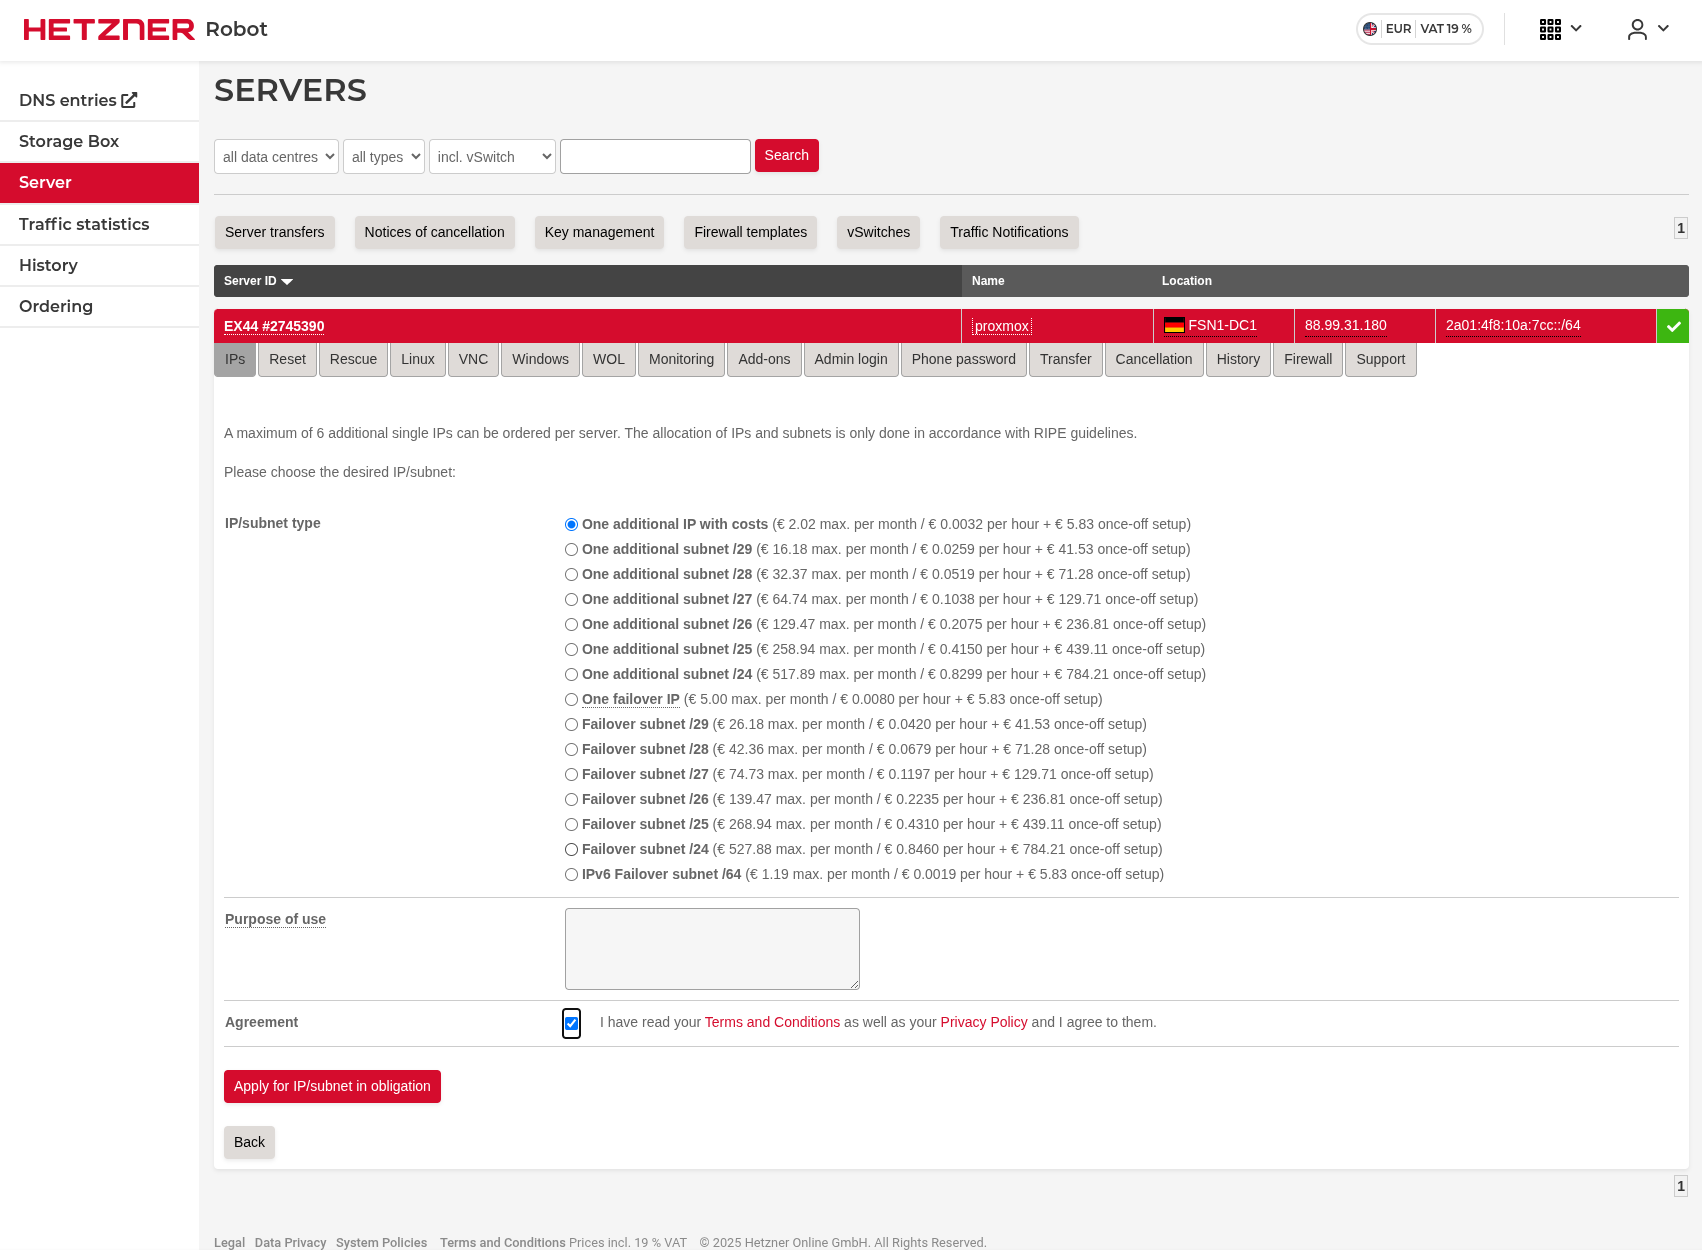The height and width of the screenshot is (1250, 1702).
Task: Go to Traffic statistics in sidebar
Action: click(x=84, y=224)
